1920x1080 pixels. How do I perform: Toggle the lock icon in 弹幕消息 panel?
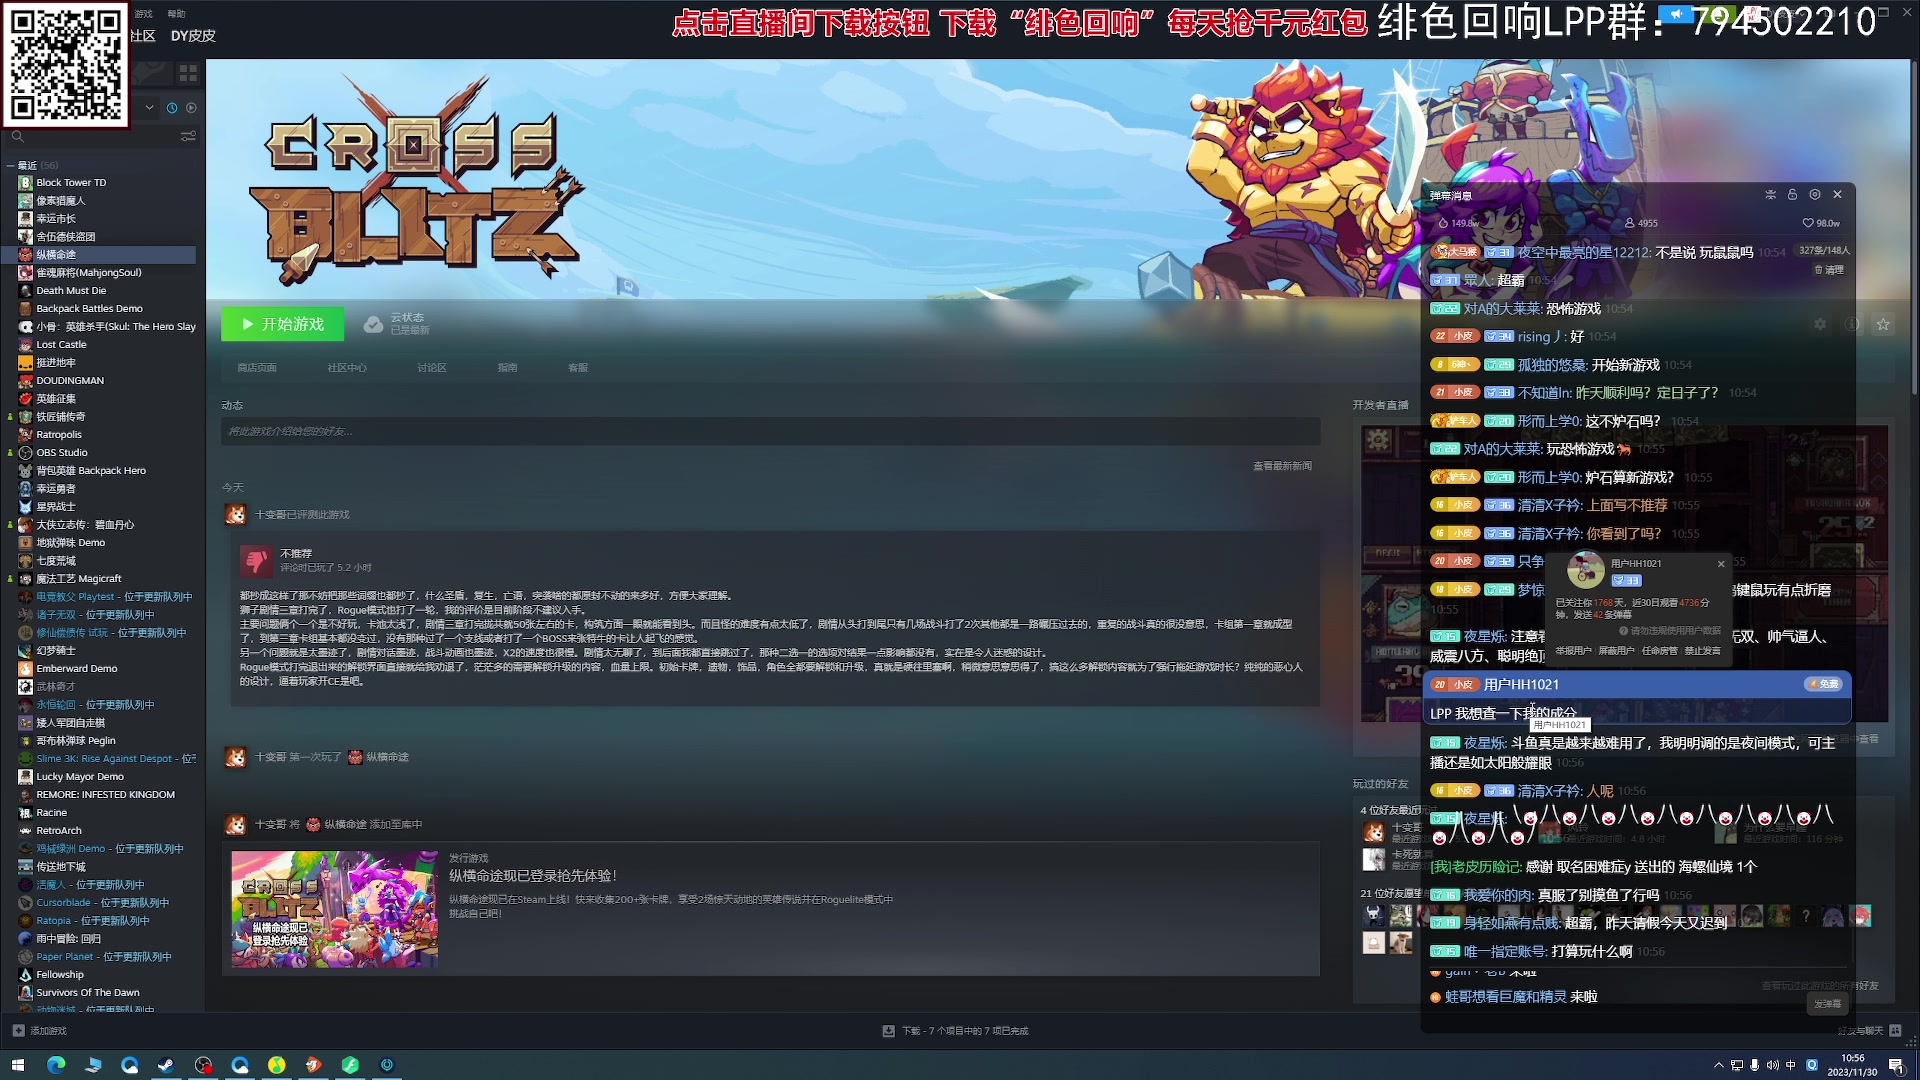pyautogui.click(x=1792, y=195)
